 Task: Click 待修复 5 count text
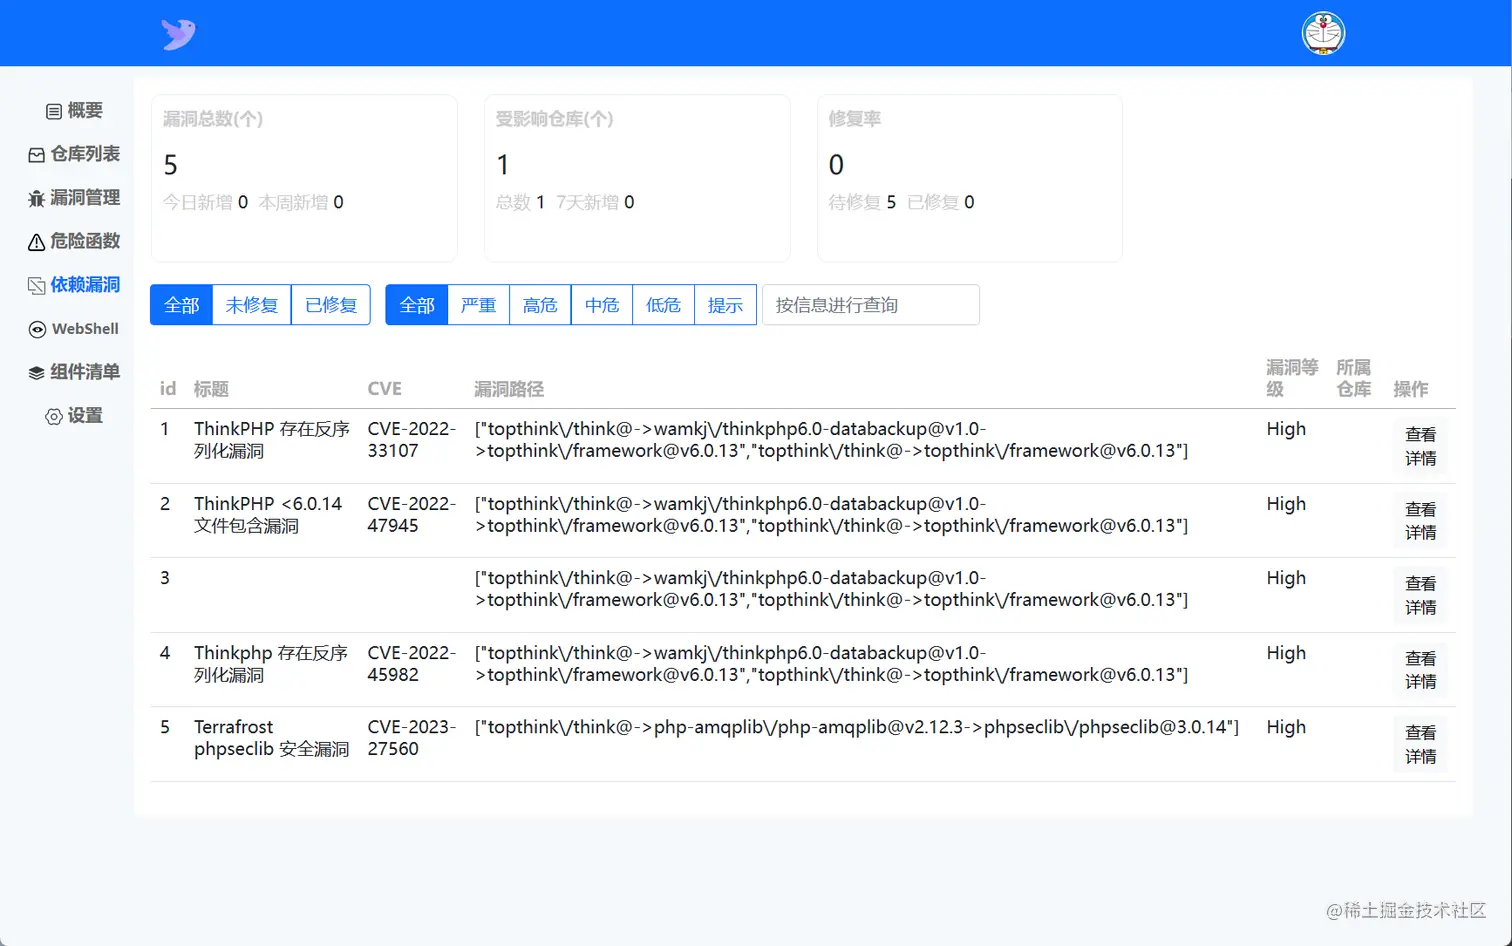click(x=862, y=202)
